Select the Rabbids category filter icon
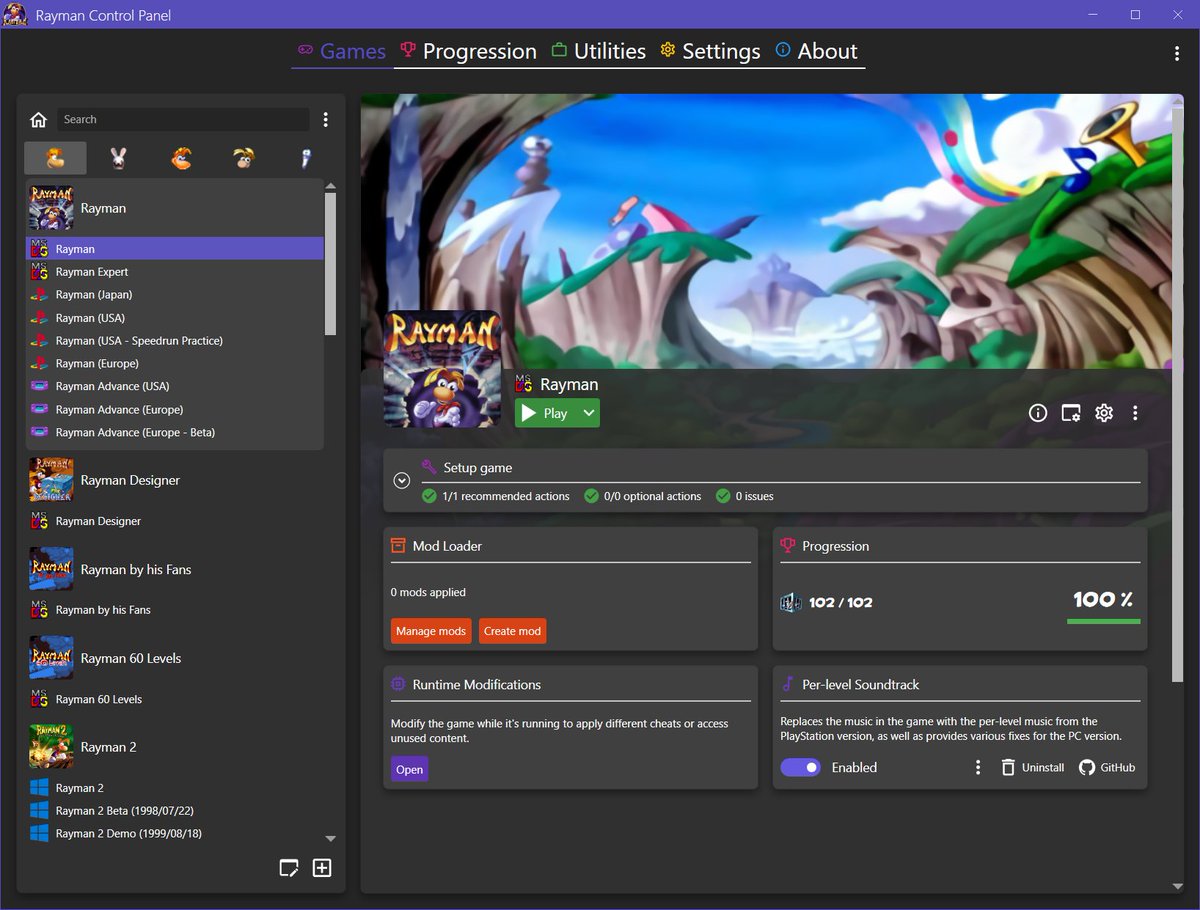The width and height of the screenshot is (1200, 910). (x=119, y=158)
